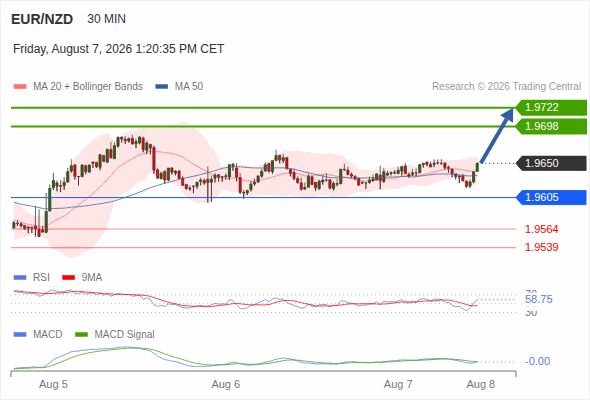
Task: Click the MA 50 blue legend swatch
Action: pos(162,87)
